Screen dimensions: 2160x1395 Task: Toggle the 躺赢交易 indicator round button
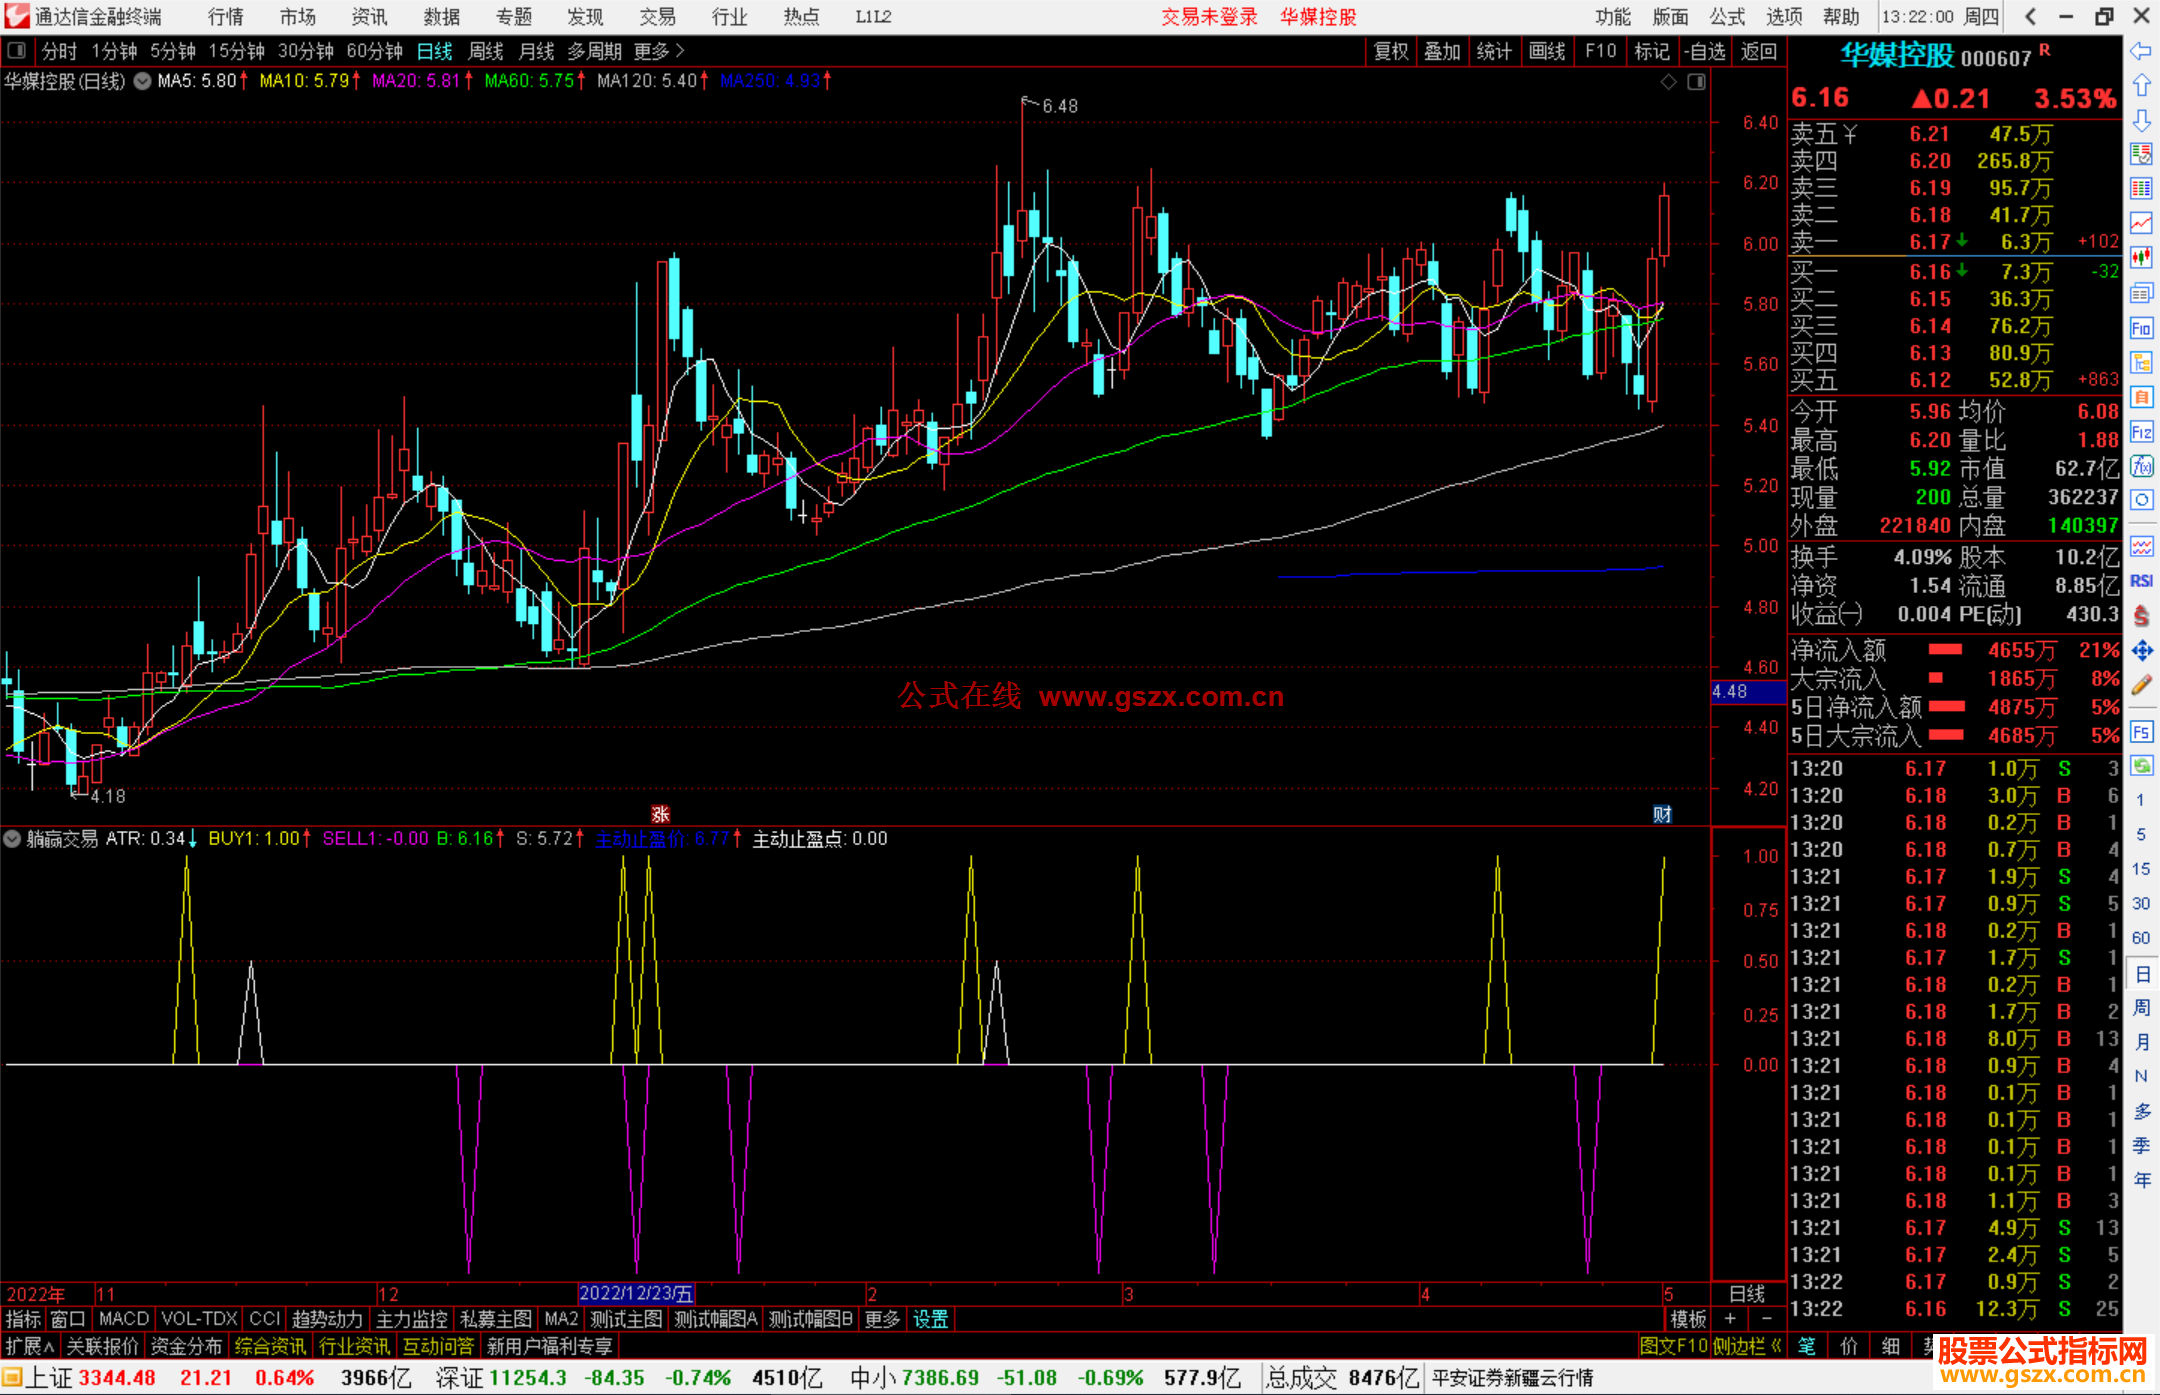12,839
